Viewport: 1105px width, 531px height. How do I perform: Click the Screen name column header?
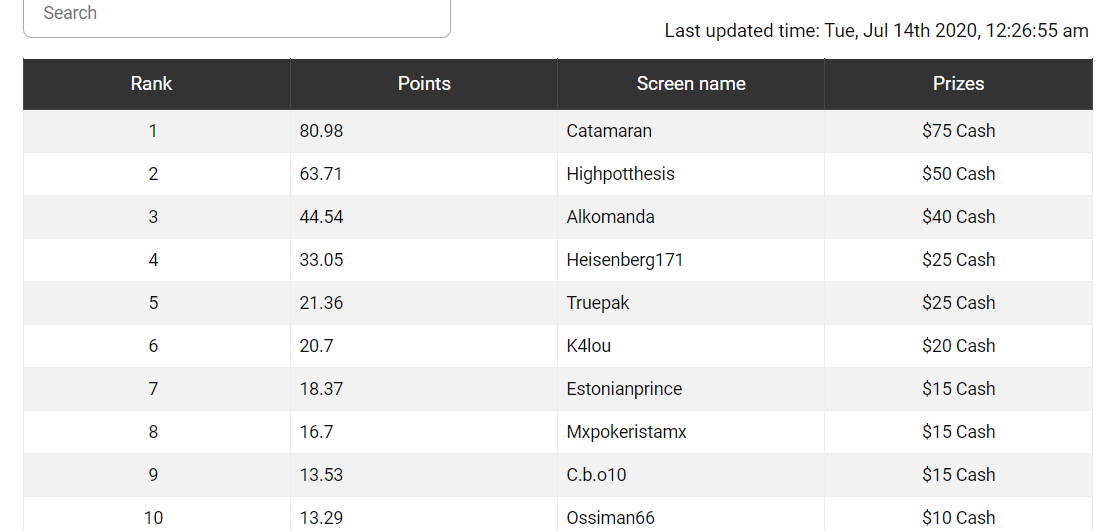point(691,84)
